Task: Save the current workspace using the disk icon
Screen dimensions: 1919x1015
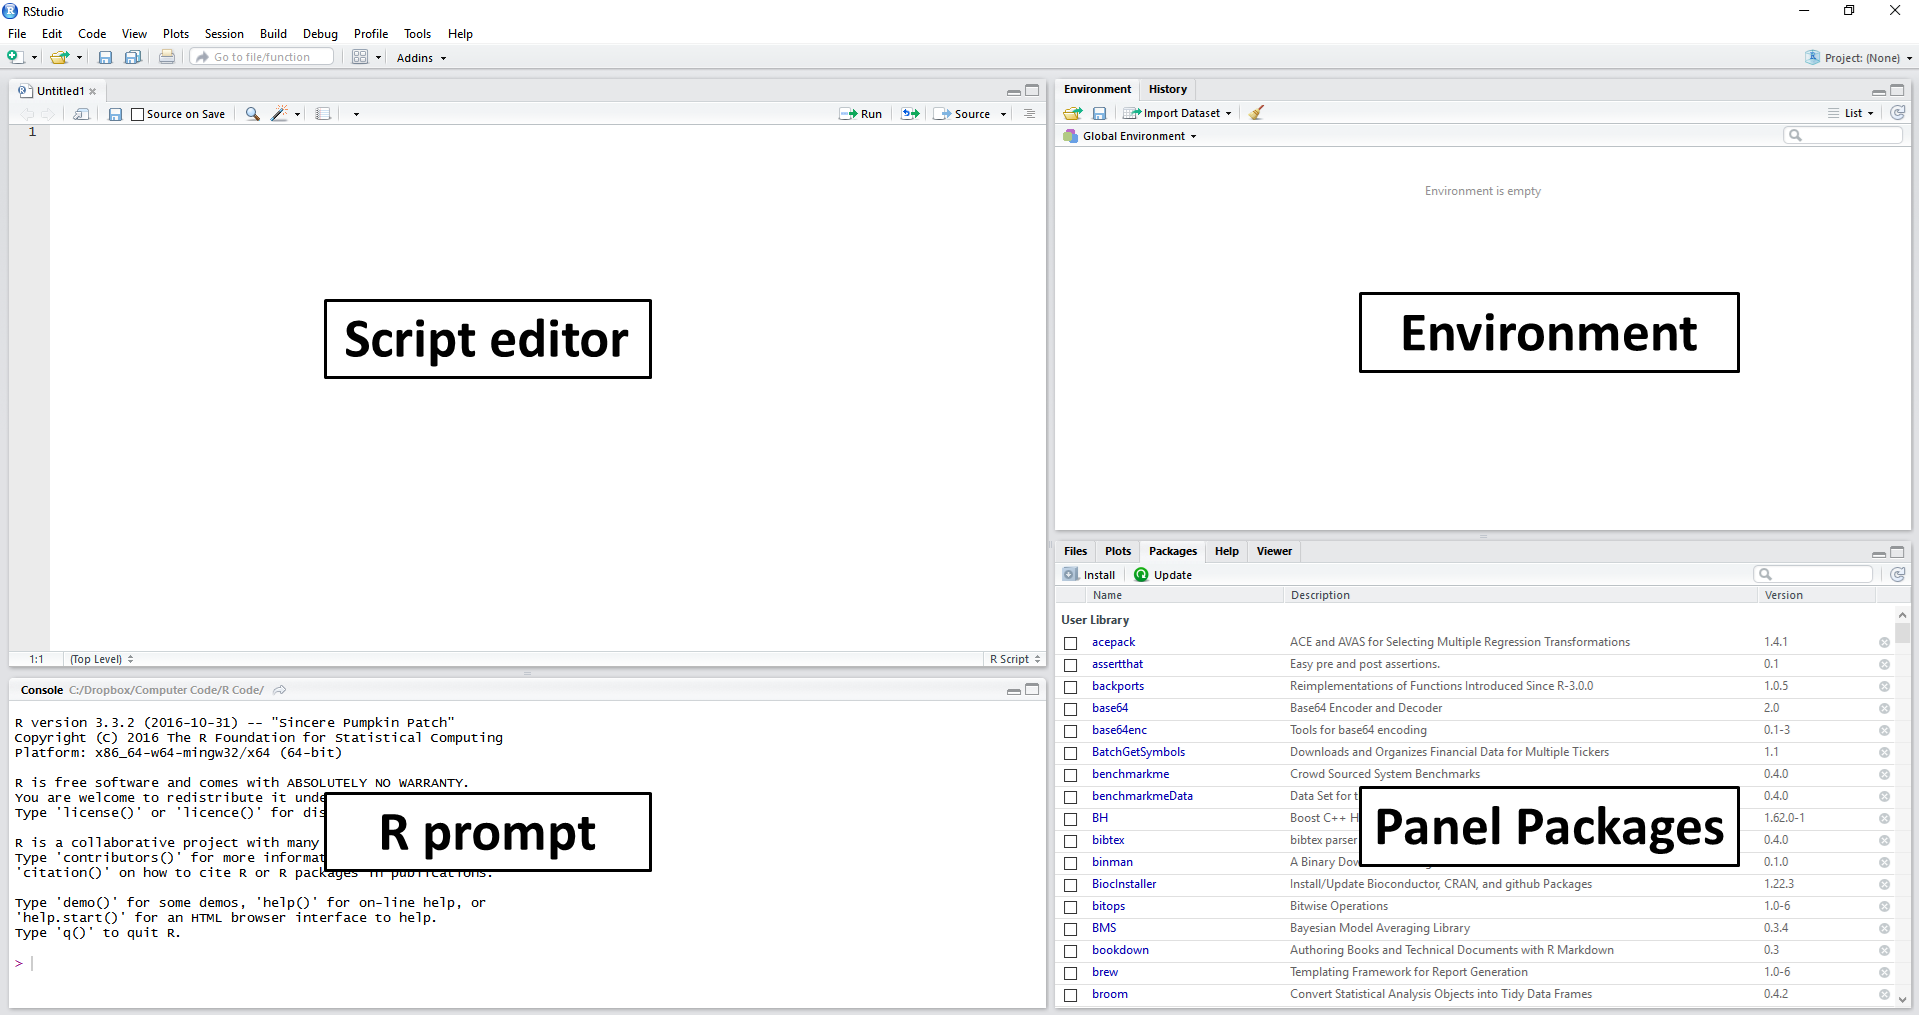Action: [1099, 112]
